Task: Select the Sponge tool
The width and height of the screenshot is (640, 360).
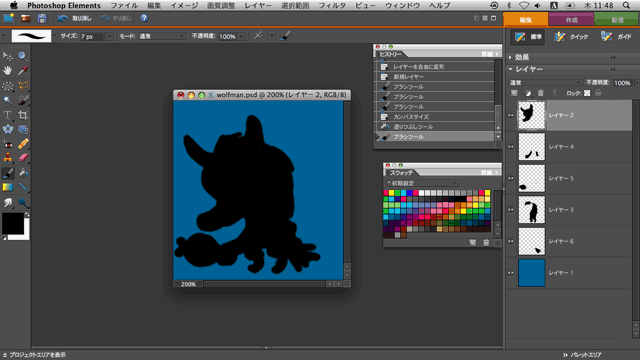Action: [23, 202]
